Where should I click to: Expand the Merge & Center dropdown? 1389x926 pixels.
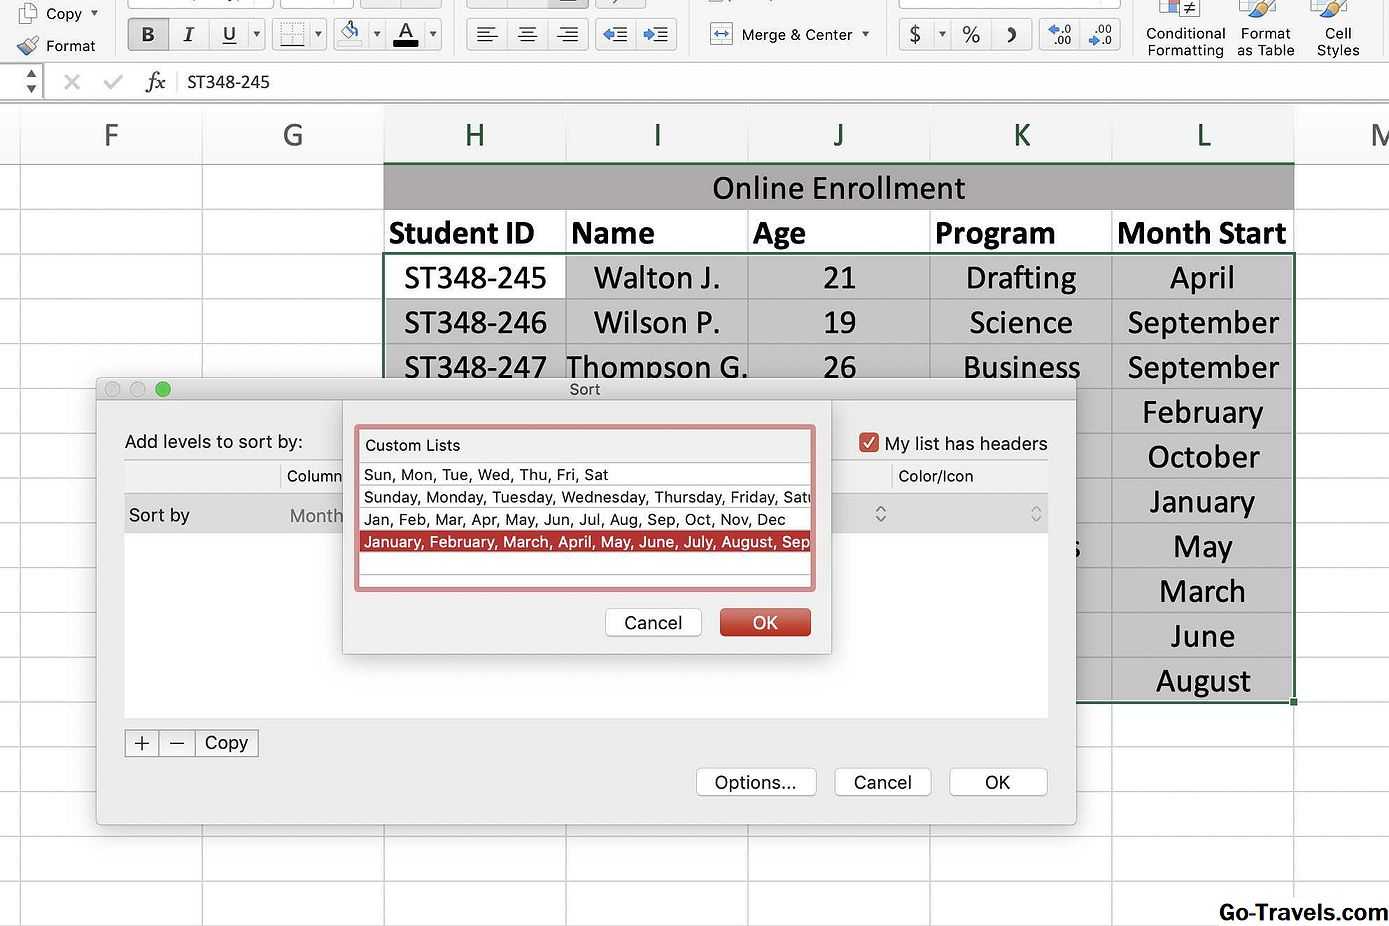coord(866,34)
